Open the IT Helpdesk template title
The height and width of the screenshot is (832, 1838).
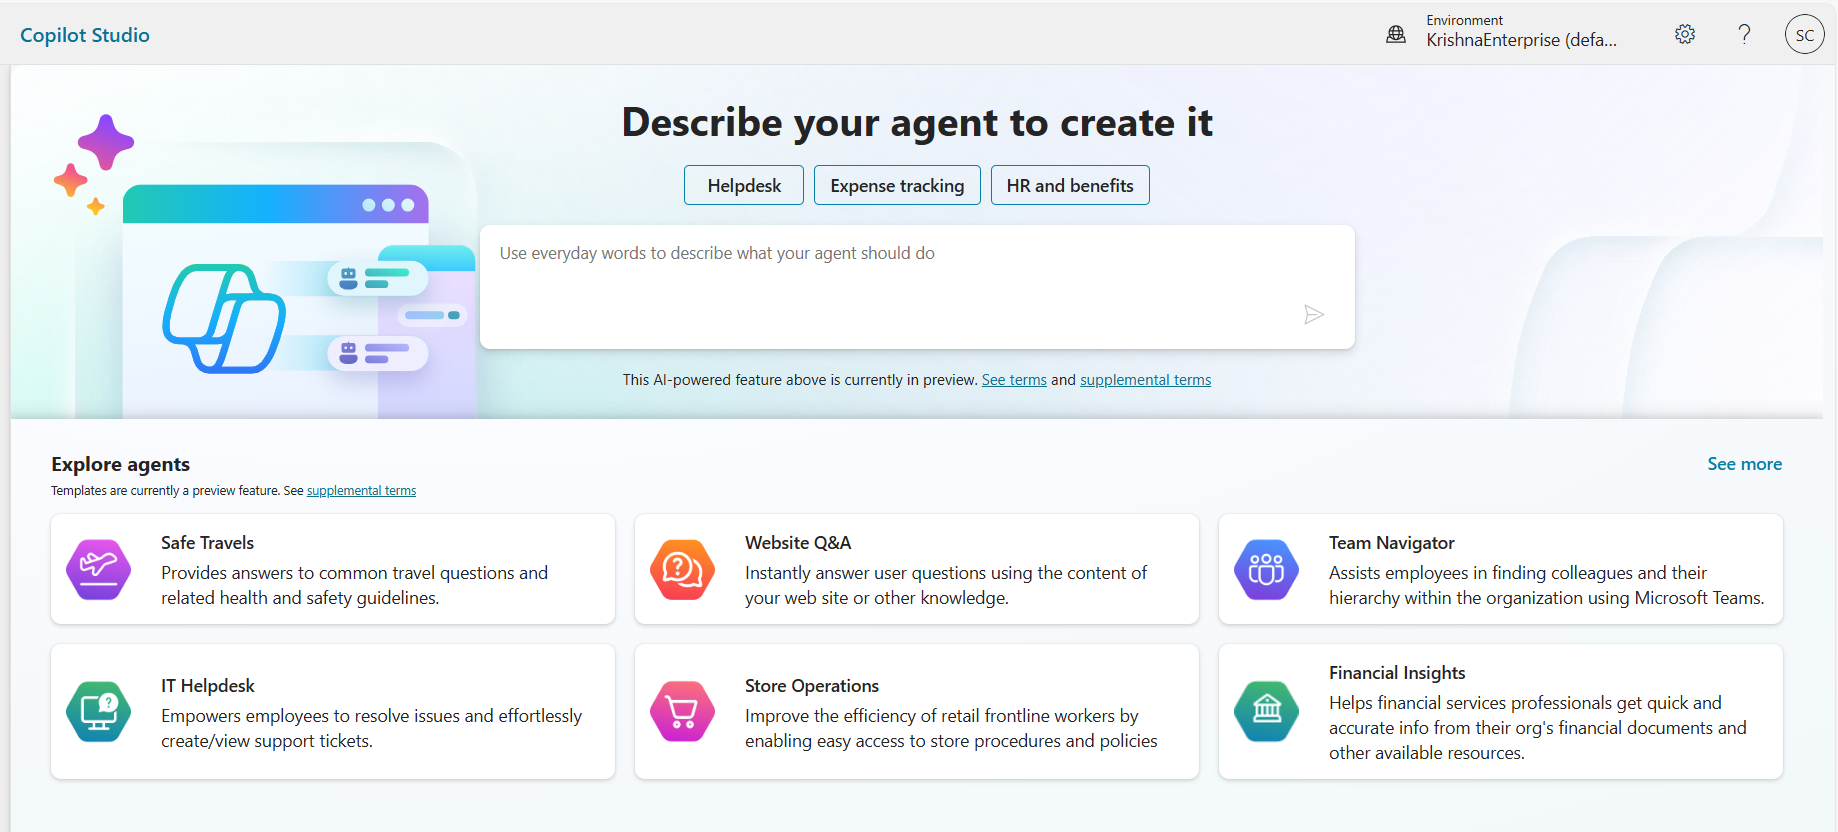[208, 686]
